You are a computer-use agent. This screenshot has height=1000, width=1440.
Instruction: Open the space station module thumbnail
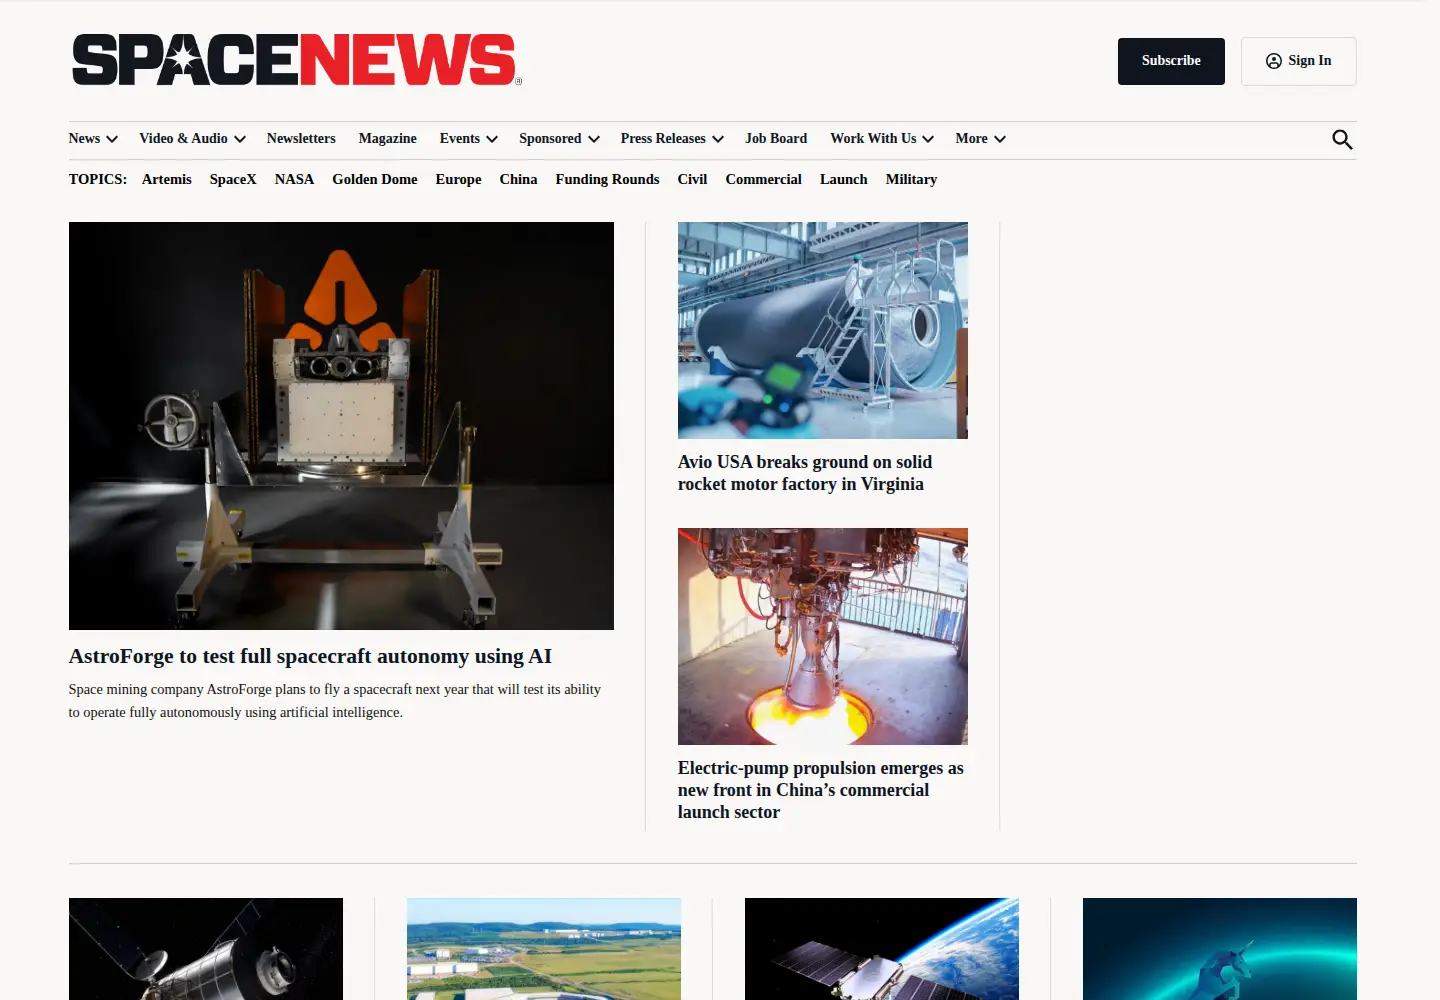click(x=206, y=949)
